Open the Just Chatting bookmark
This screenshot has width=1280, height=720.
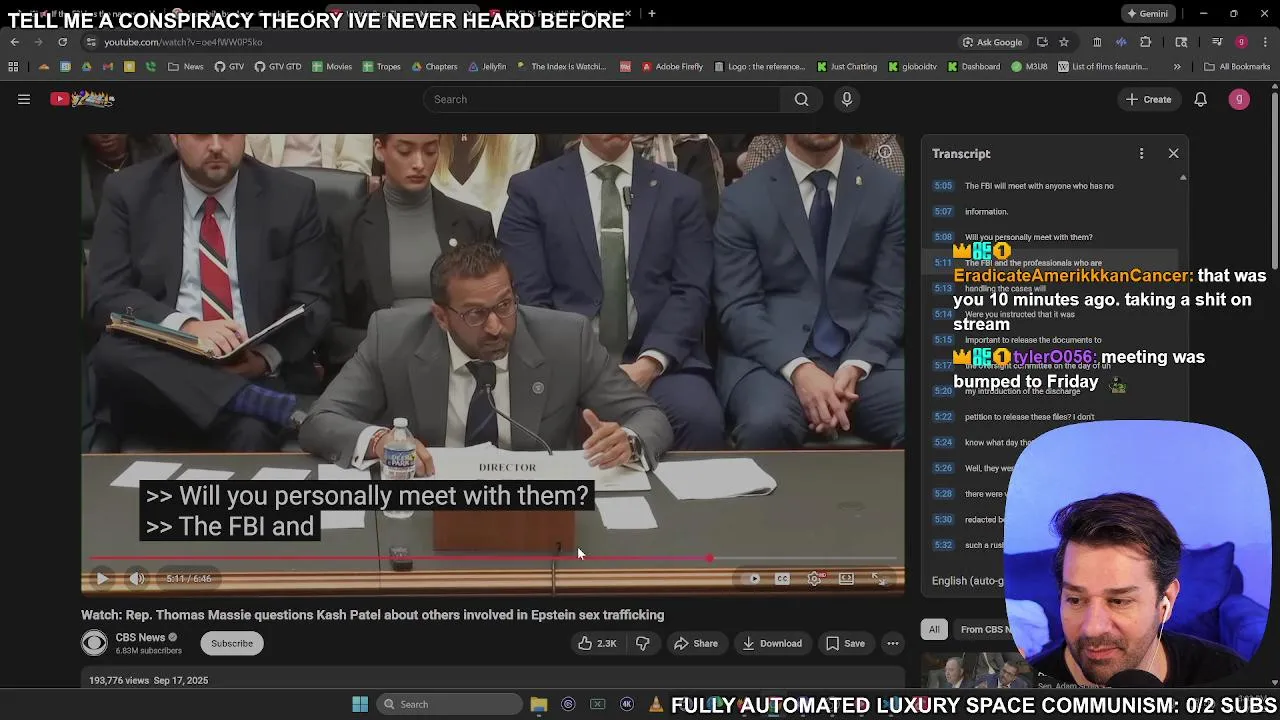(x=847, y=67)
